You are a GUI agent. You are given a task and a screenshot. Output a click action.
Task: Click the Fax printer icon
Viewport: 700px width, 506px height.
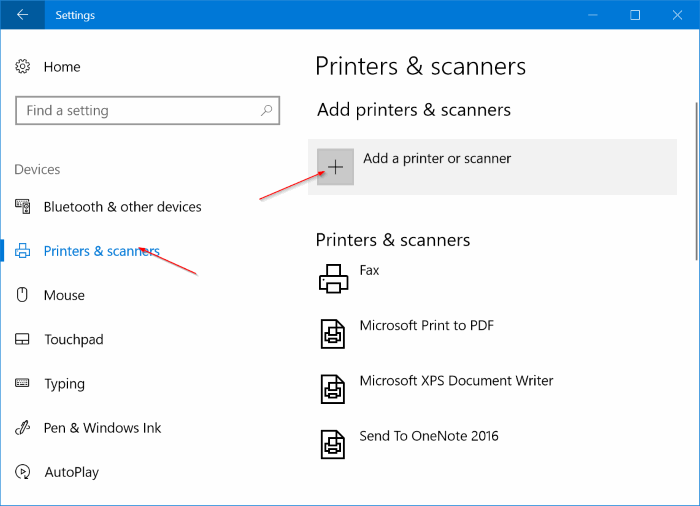pos(333,279)
